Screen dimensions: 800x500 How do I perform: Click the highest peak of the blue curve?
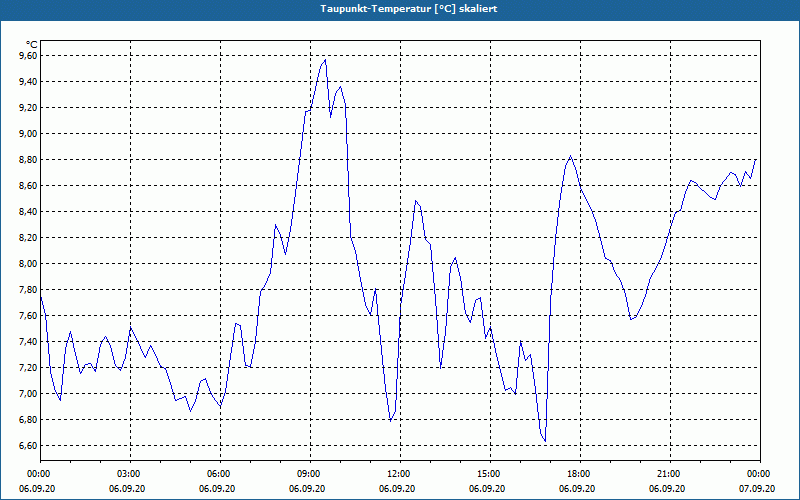tap(325, 60)
